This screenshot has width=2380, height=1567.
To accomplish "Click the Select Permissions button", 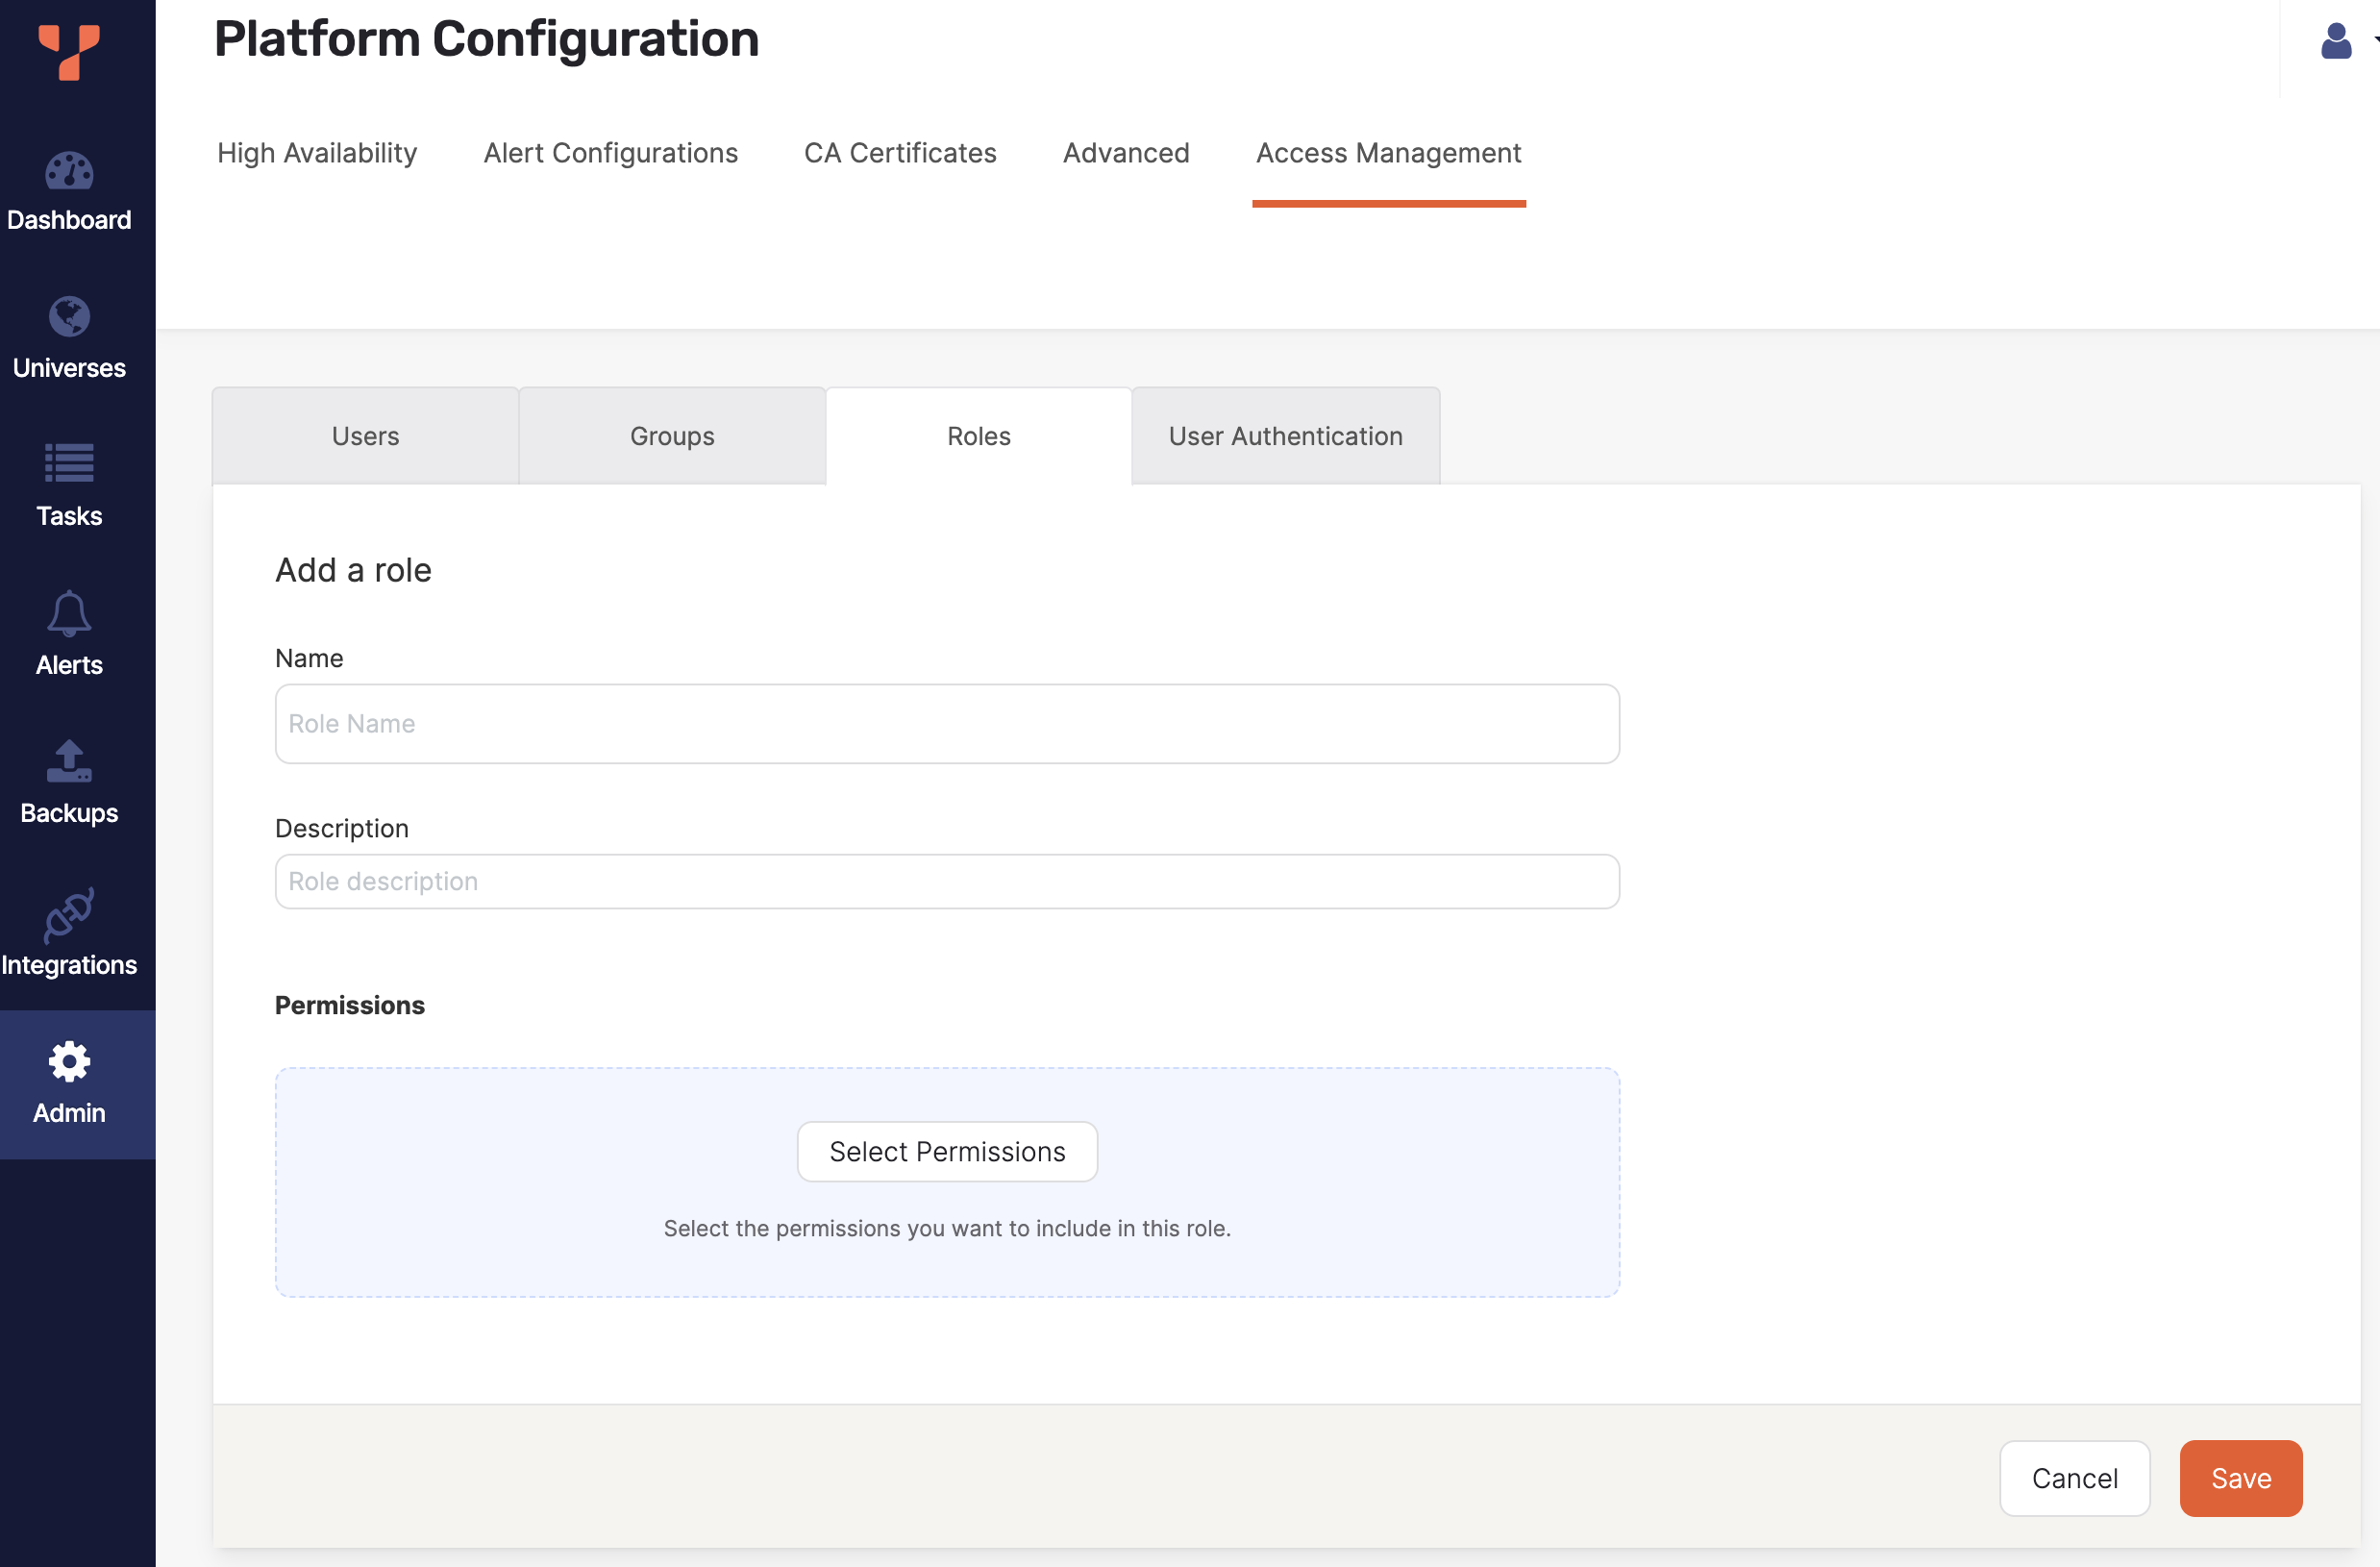I will coord(946,1151).
